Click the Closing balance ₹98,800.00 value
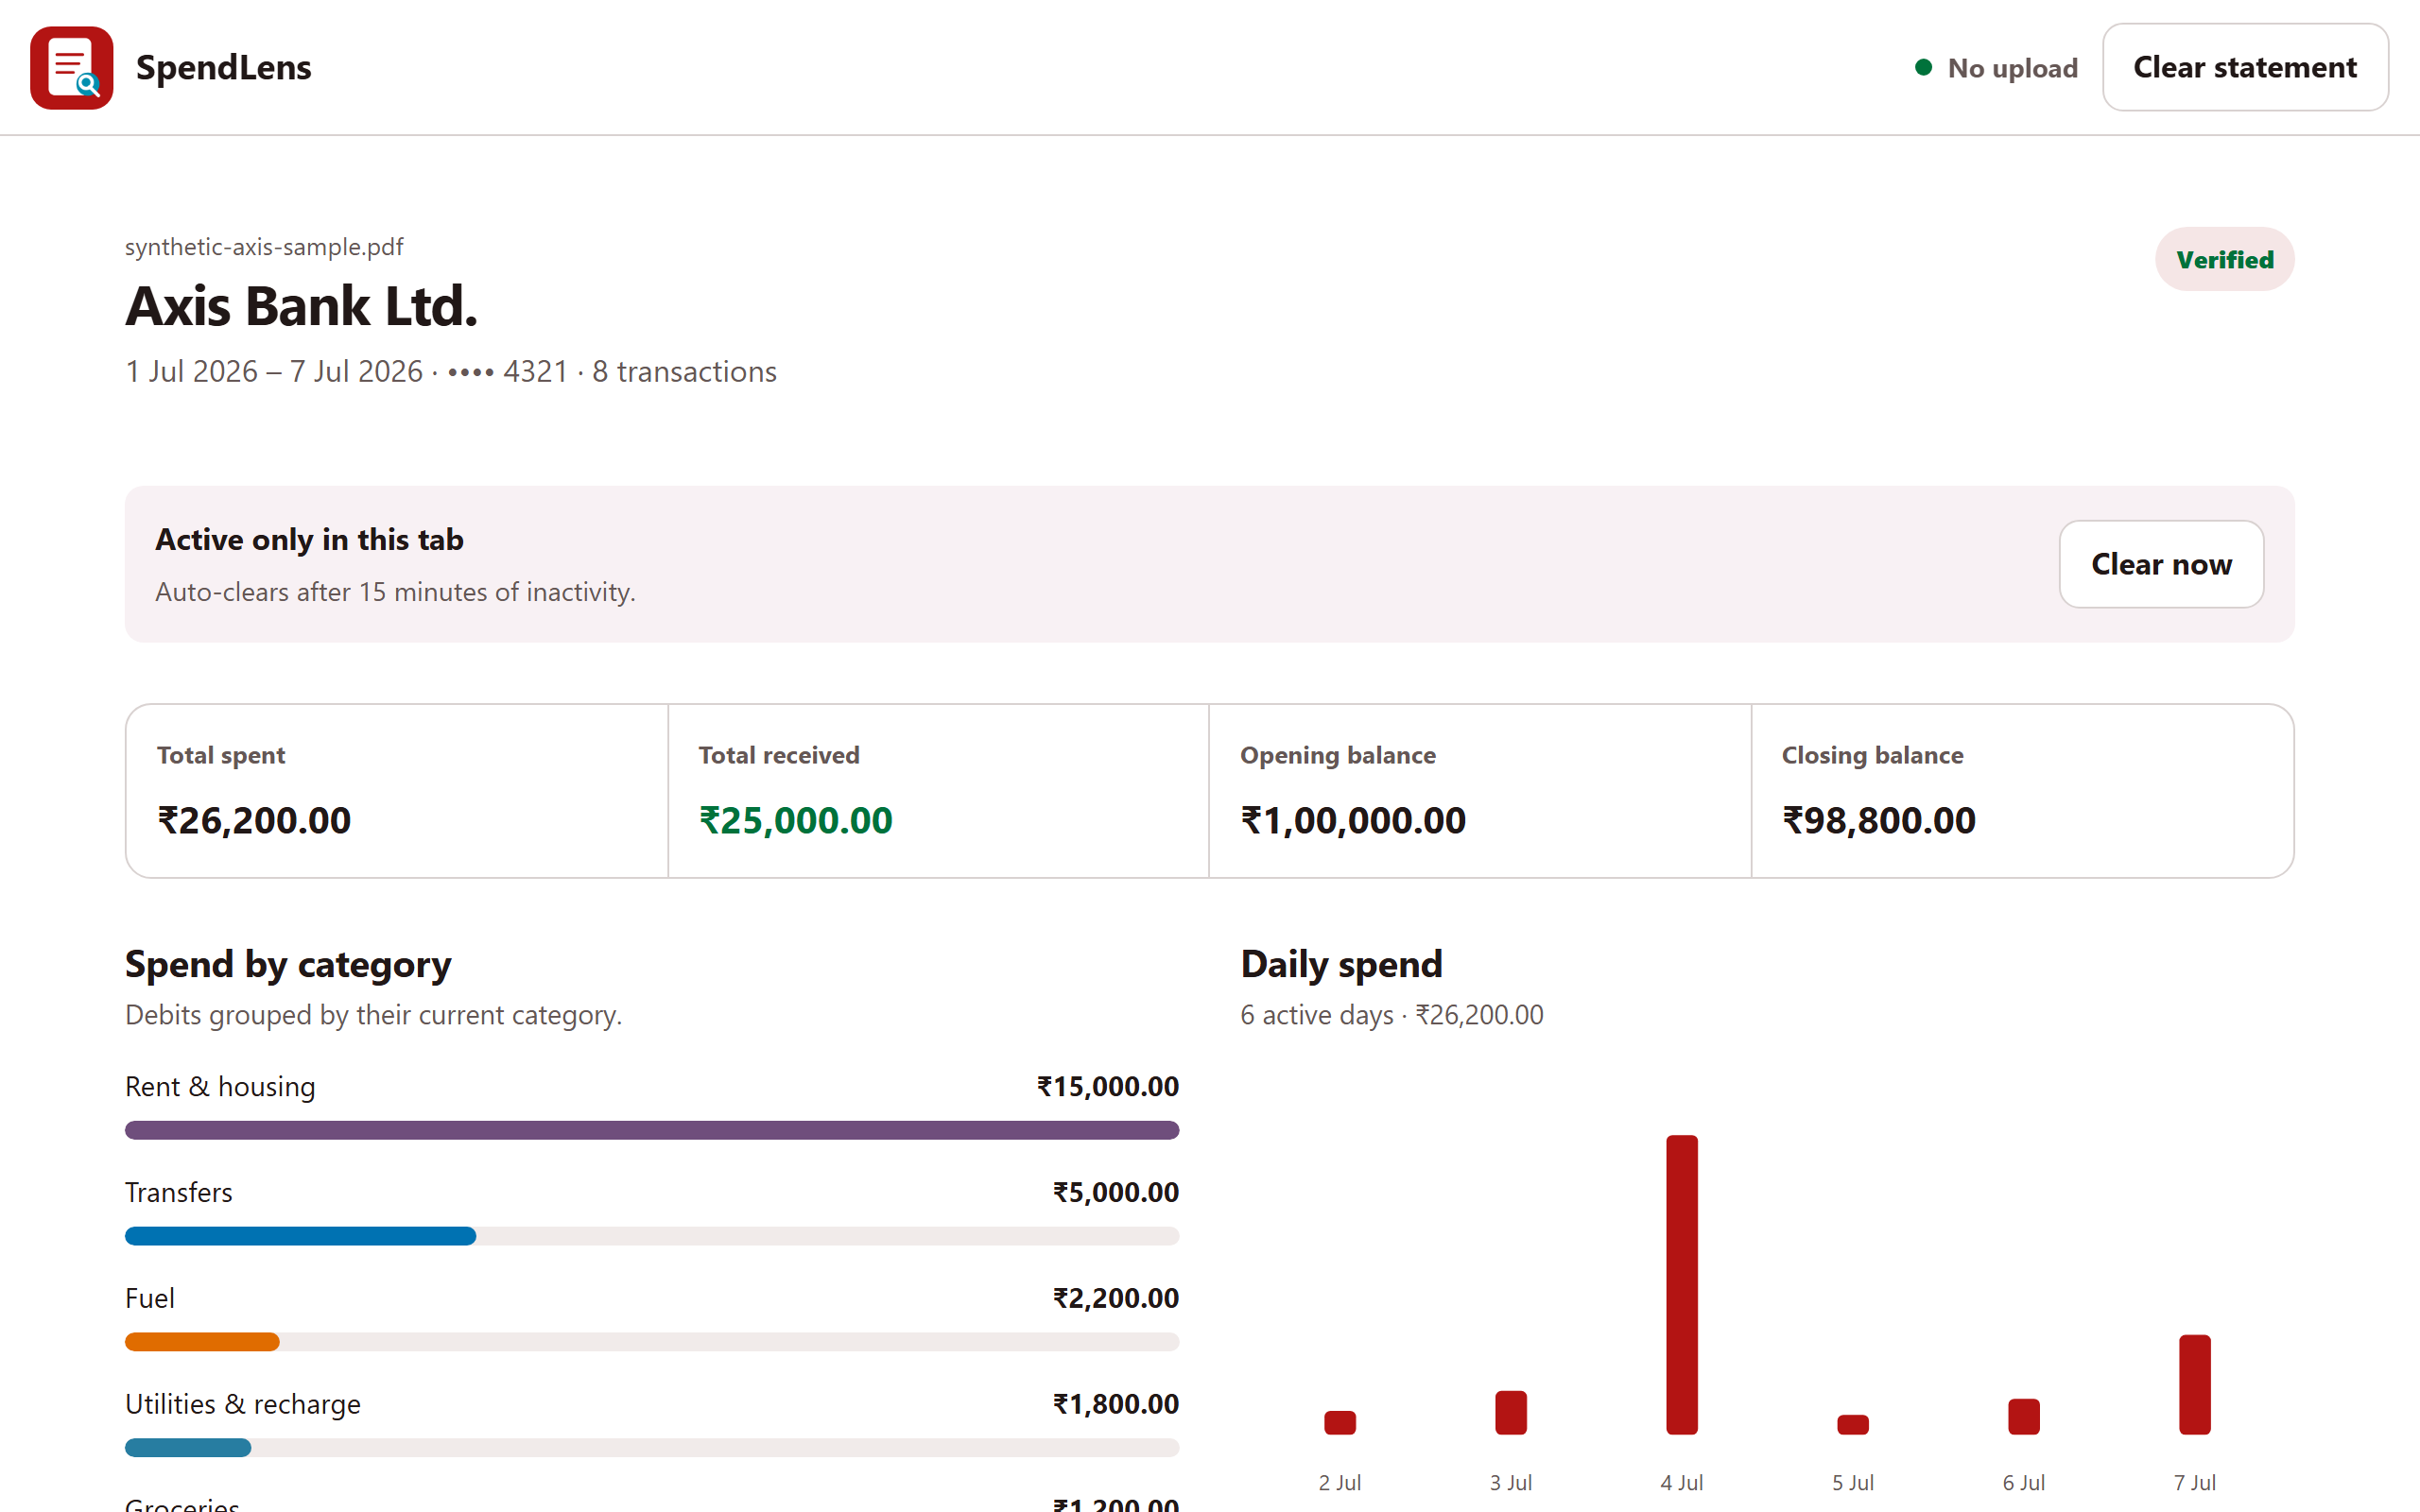2420x1512 pixels. [x=1878, y=820]
